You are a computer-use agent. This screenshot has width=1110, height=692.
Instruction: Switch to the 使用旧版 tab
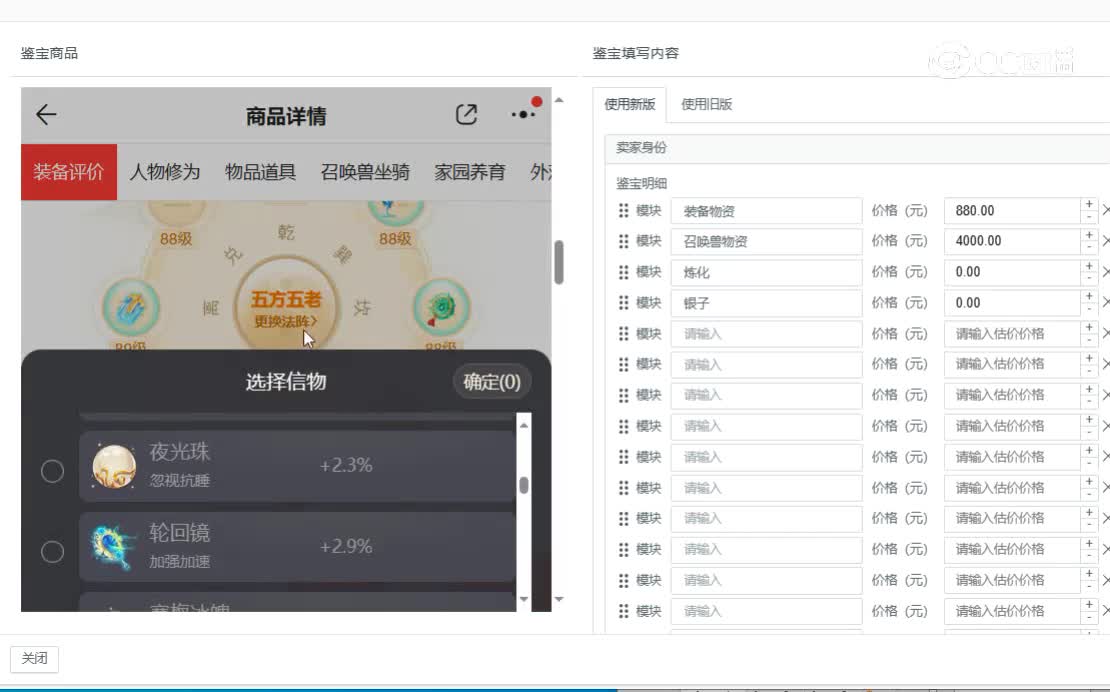click(708, 103)
